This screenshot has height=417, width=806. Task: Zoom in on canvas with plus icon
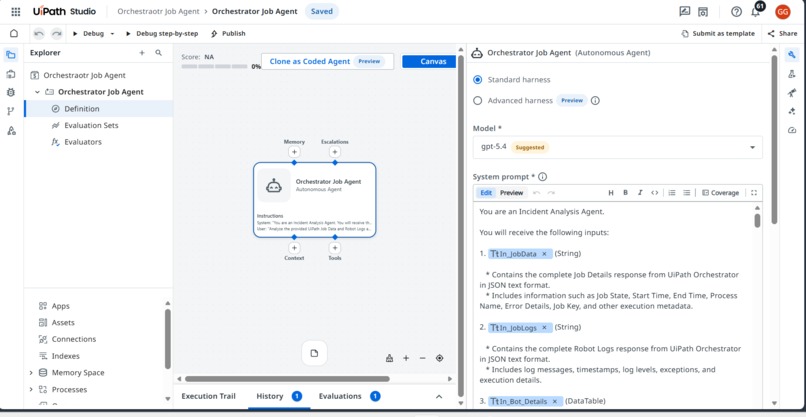tap(406, 358)
